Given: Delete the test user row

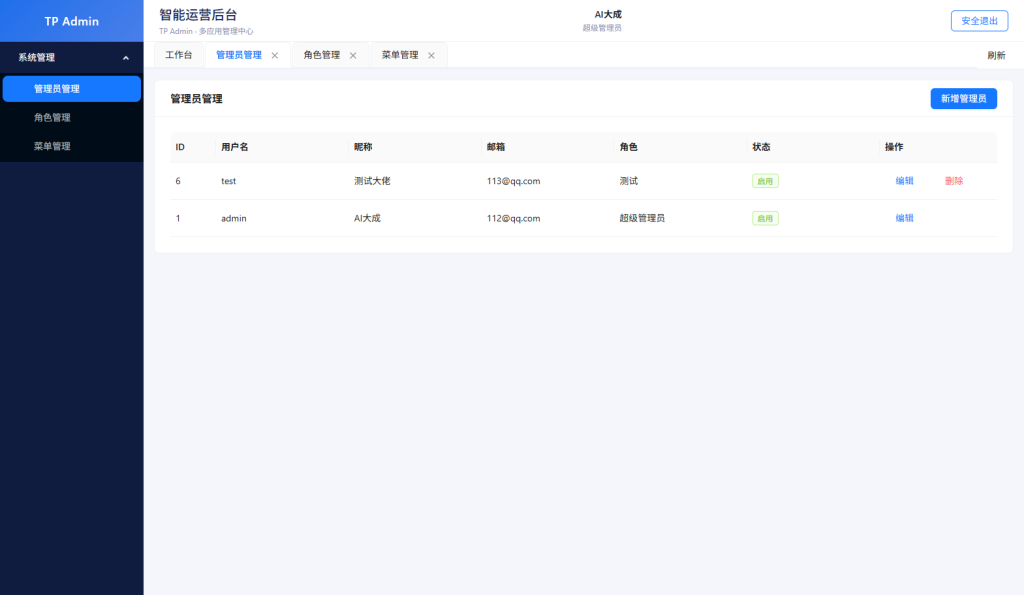Looking at the screenshot, I should pos(953,181).
